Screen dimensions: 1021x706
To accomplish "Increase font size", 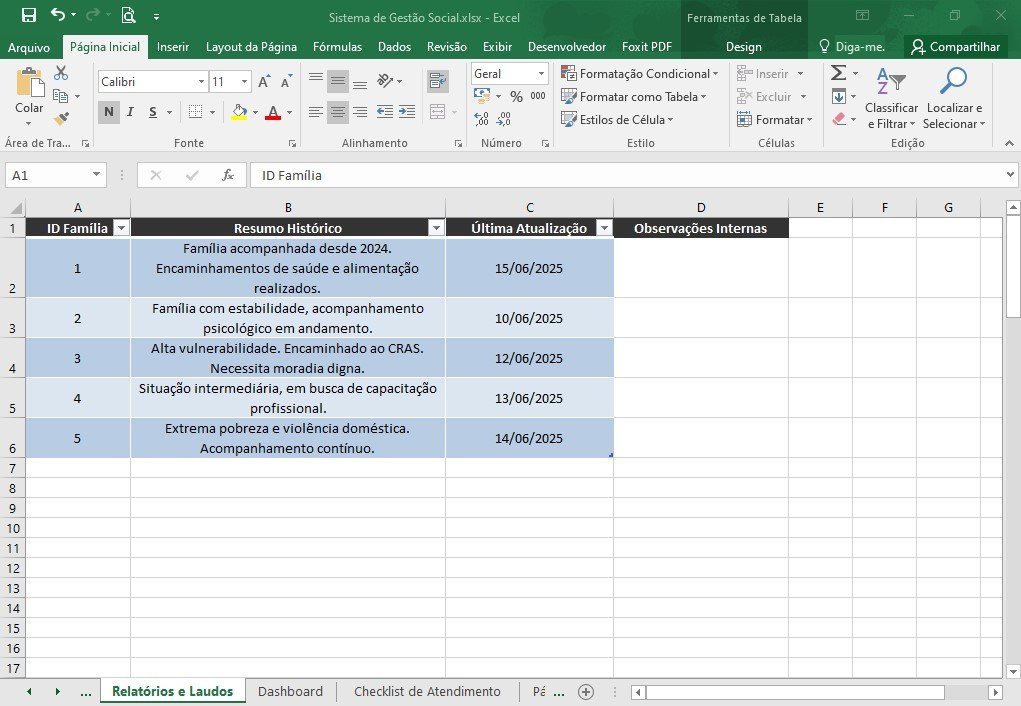I will coord(264,81).
